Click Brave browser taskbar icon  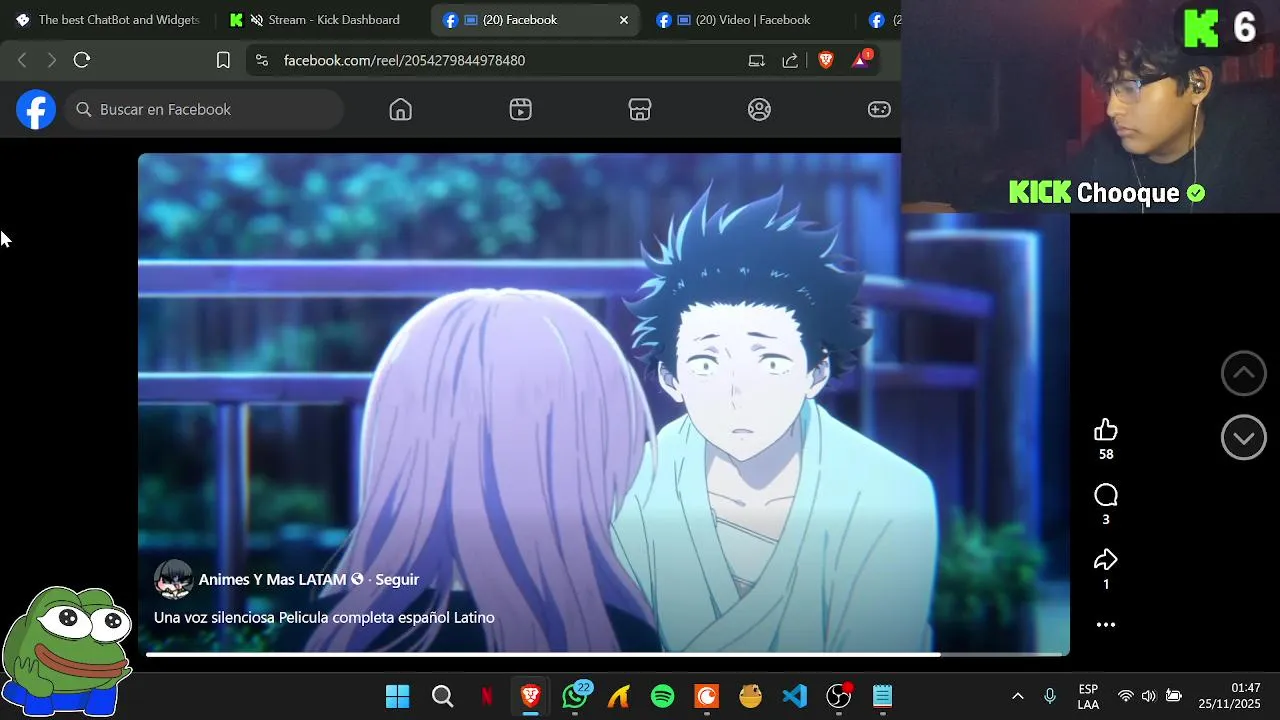click(531, 696)
